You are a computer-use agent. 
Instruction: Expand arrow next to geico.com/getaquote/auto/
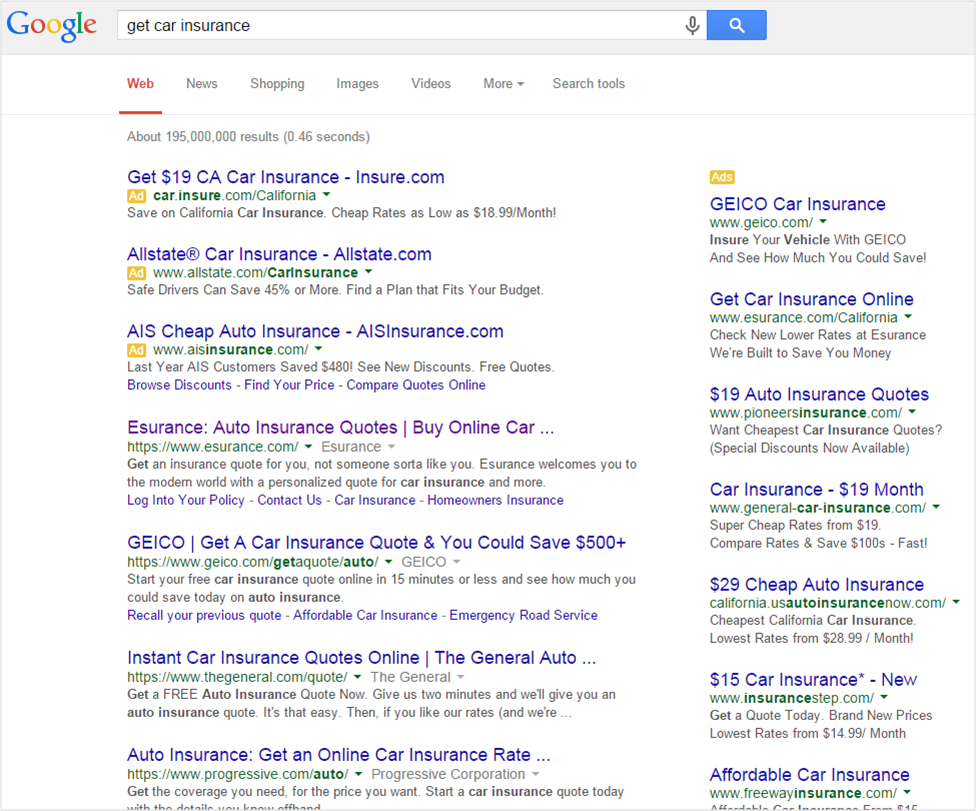[x=388, y=561]
